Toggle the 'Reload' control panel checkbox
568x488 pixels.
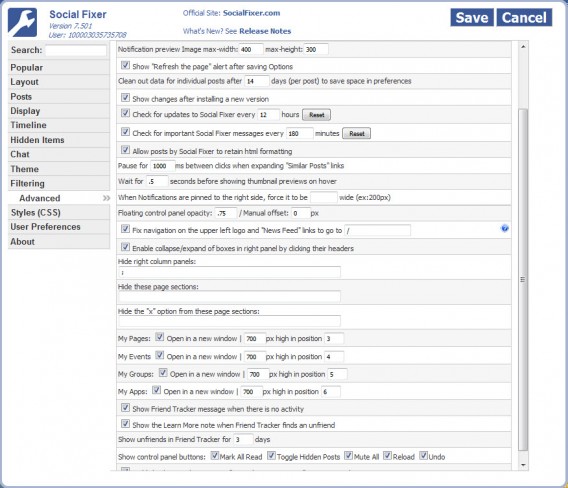[x=388, y=456]
